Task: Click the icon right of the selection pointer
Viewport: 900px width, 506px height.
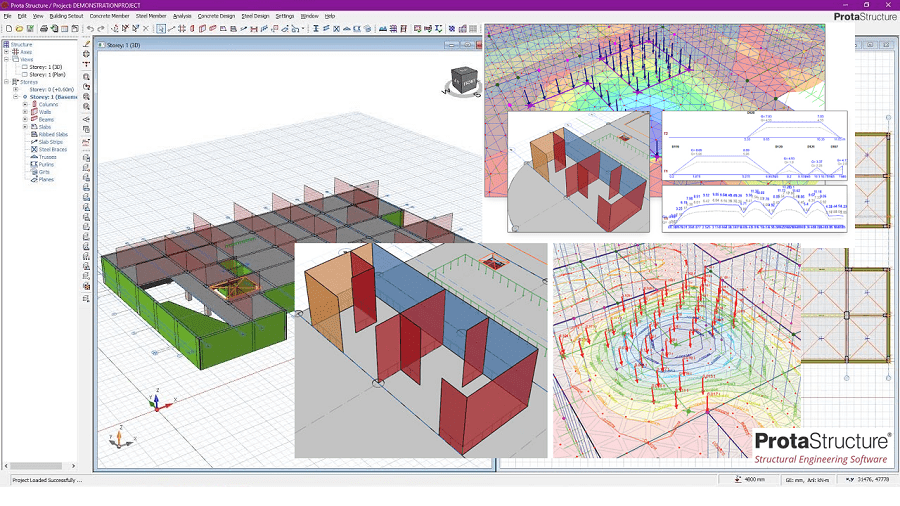Action: 172,29
